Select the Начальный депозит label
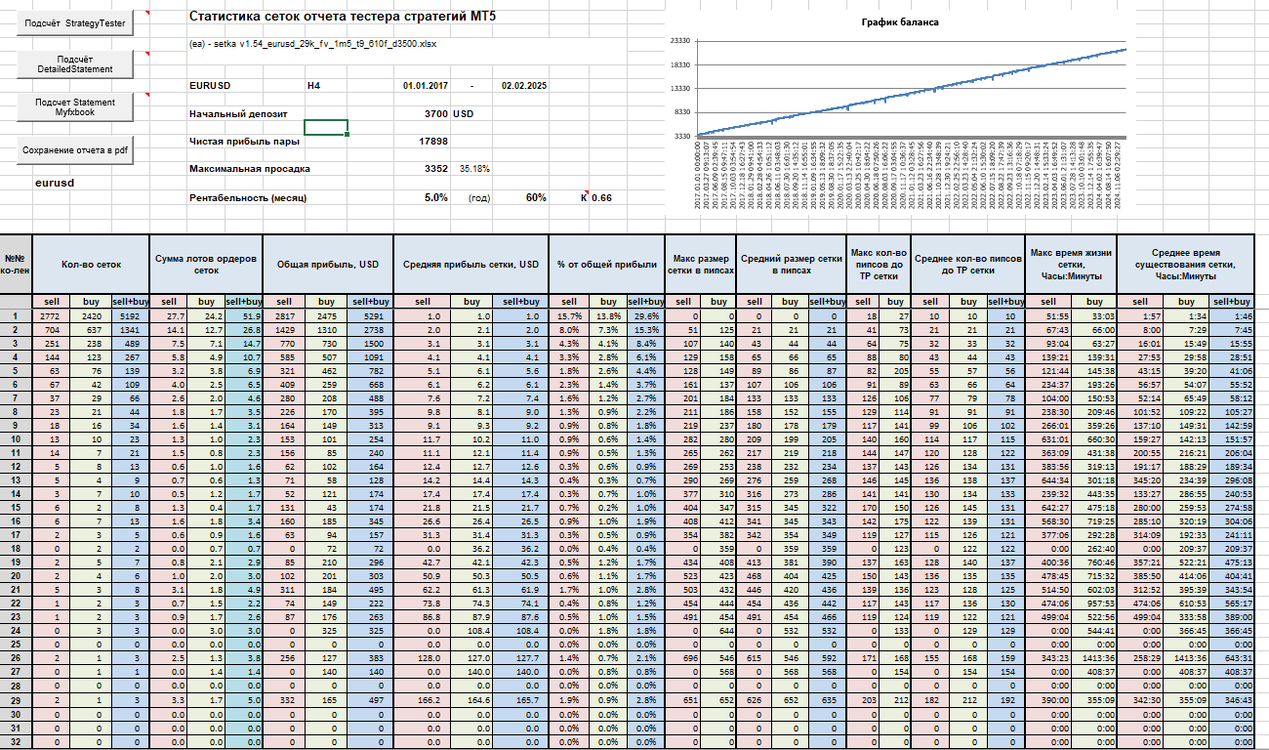The height and width of the screenshot is (750, 1269). pos(237,114)
